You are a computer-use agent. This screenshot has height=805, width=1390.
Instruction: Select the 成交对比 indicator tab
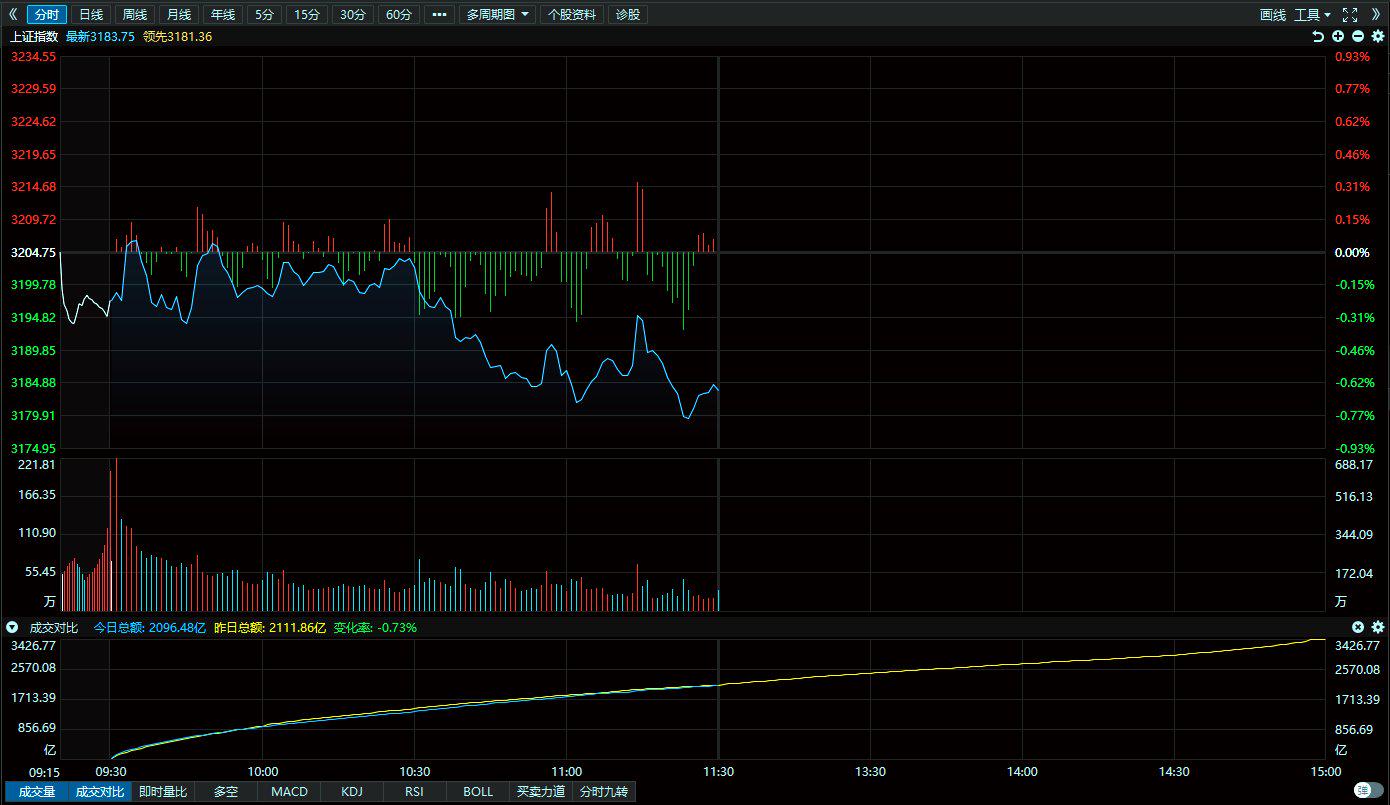[x=100, y=791]
